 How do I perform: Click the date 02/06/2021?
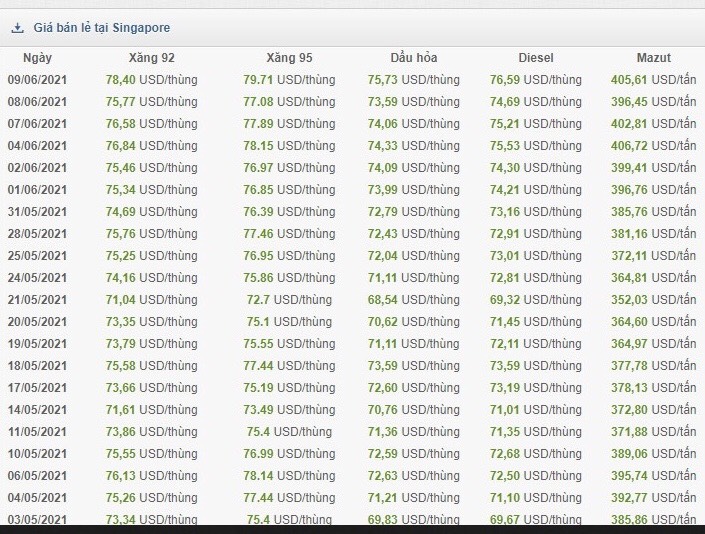[x=37, y=168]
